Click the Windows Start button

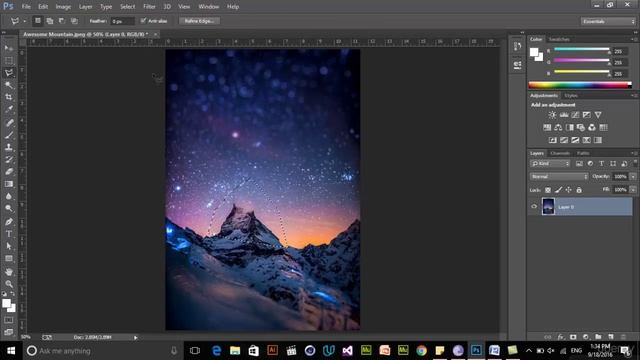tap(11, 351)
